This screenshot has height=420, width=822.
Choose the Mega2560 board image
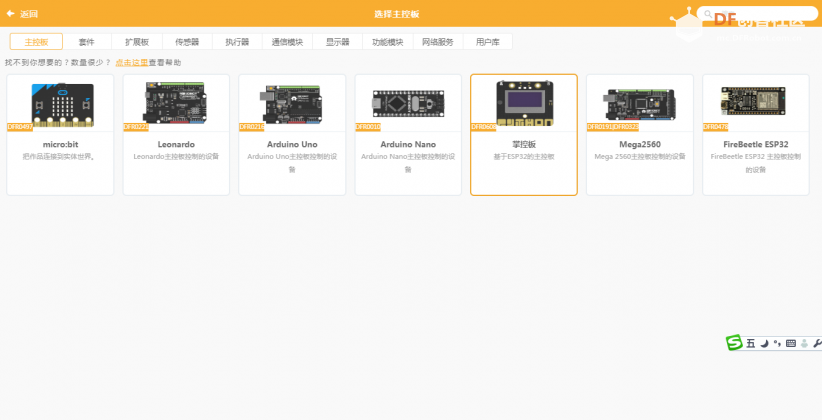640,104
